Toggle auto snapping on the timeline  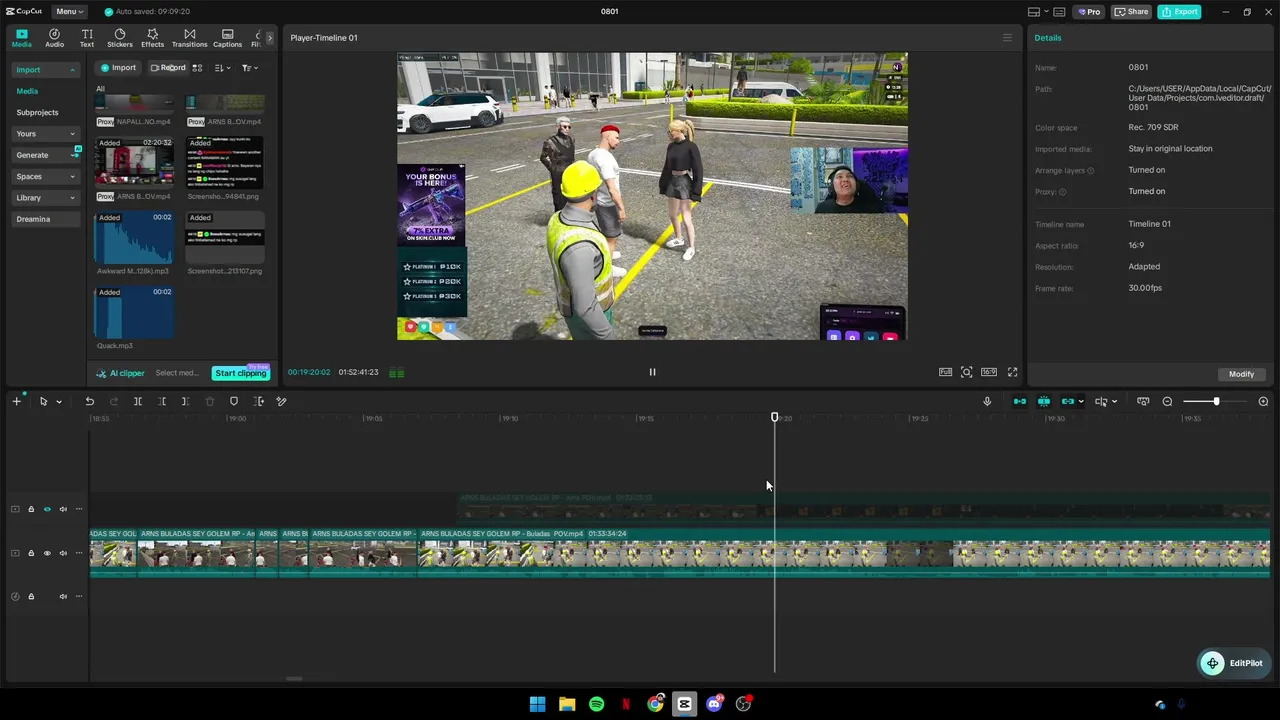(1043, 402)
